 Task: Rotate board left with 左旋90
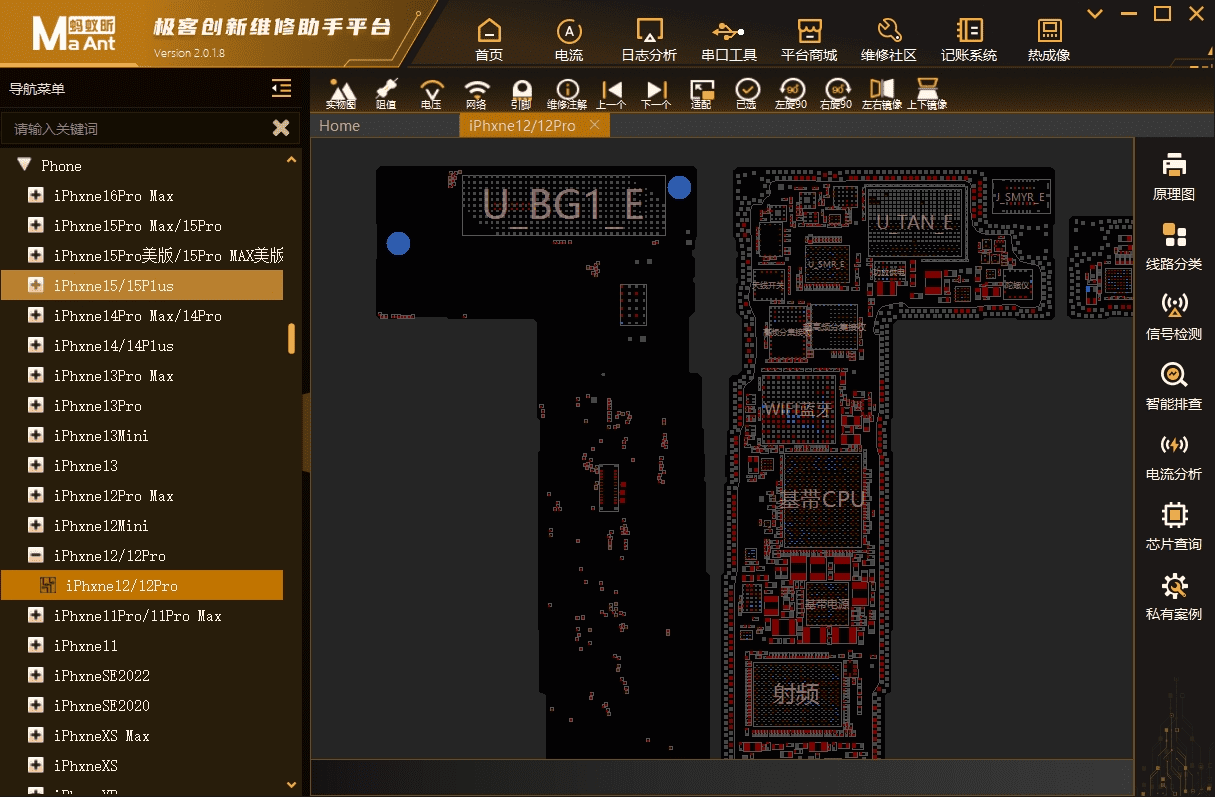791,94
